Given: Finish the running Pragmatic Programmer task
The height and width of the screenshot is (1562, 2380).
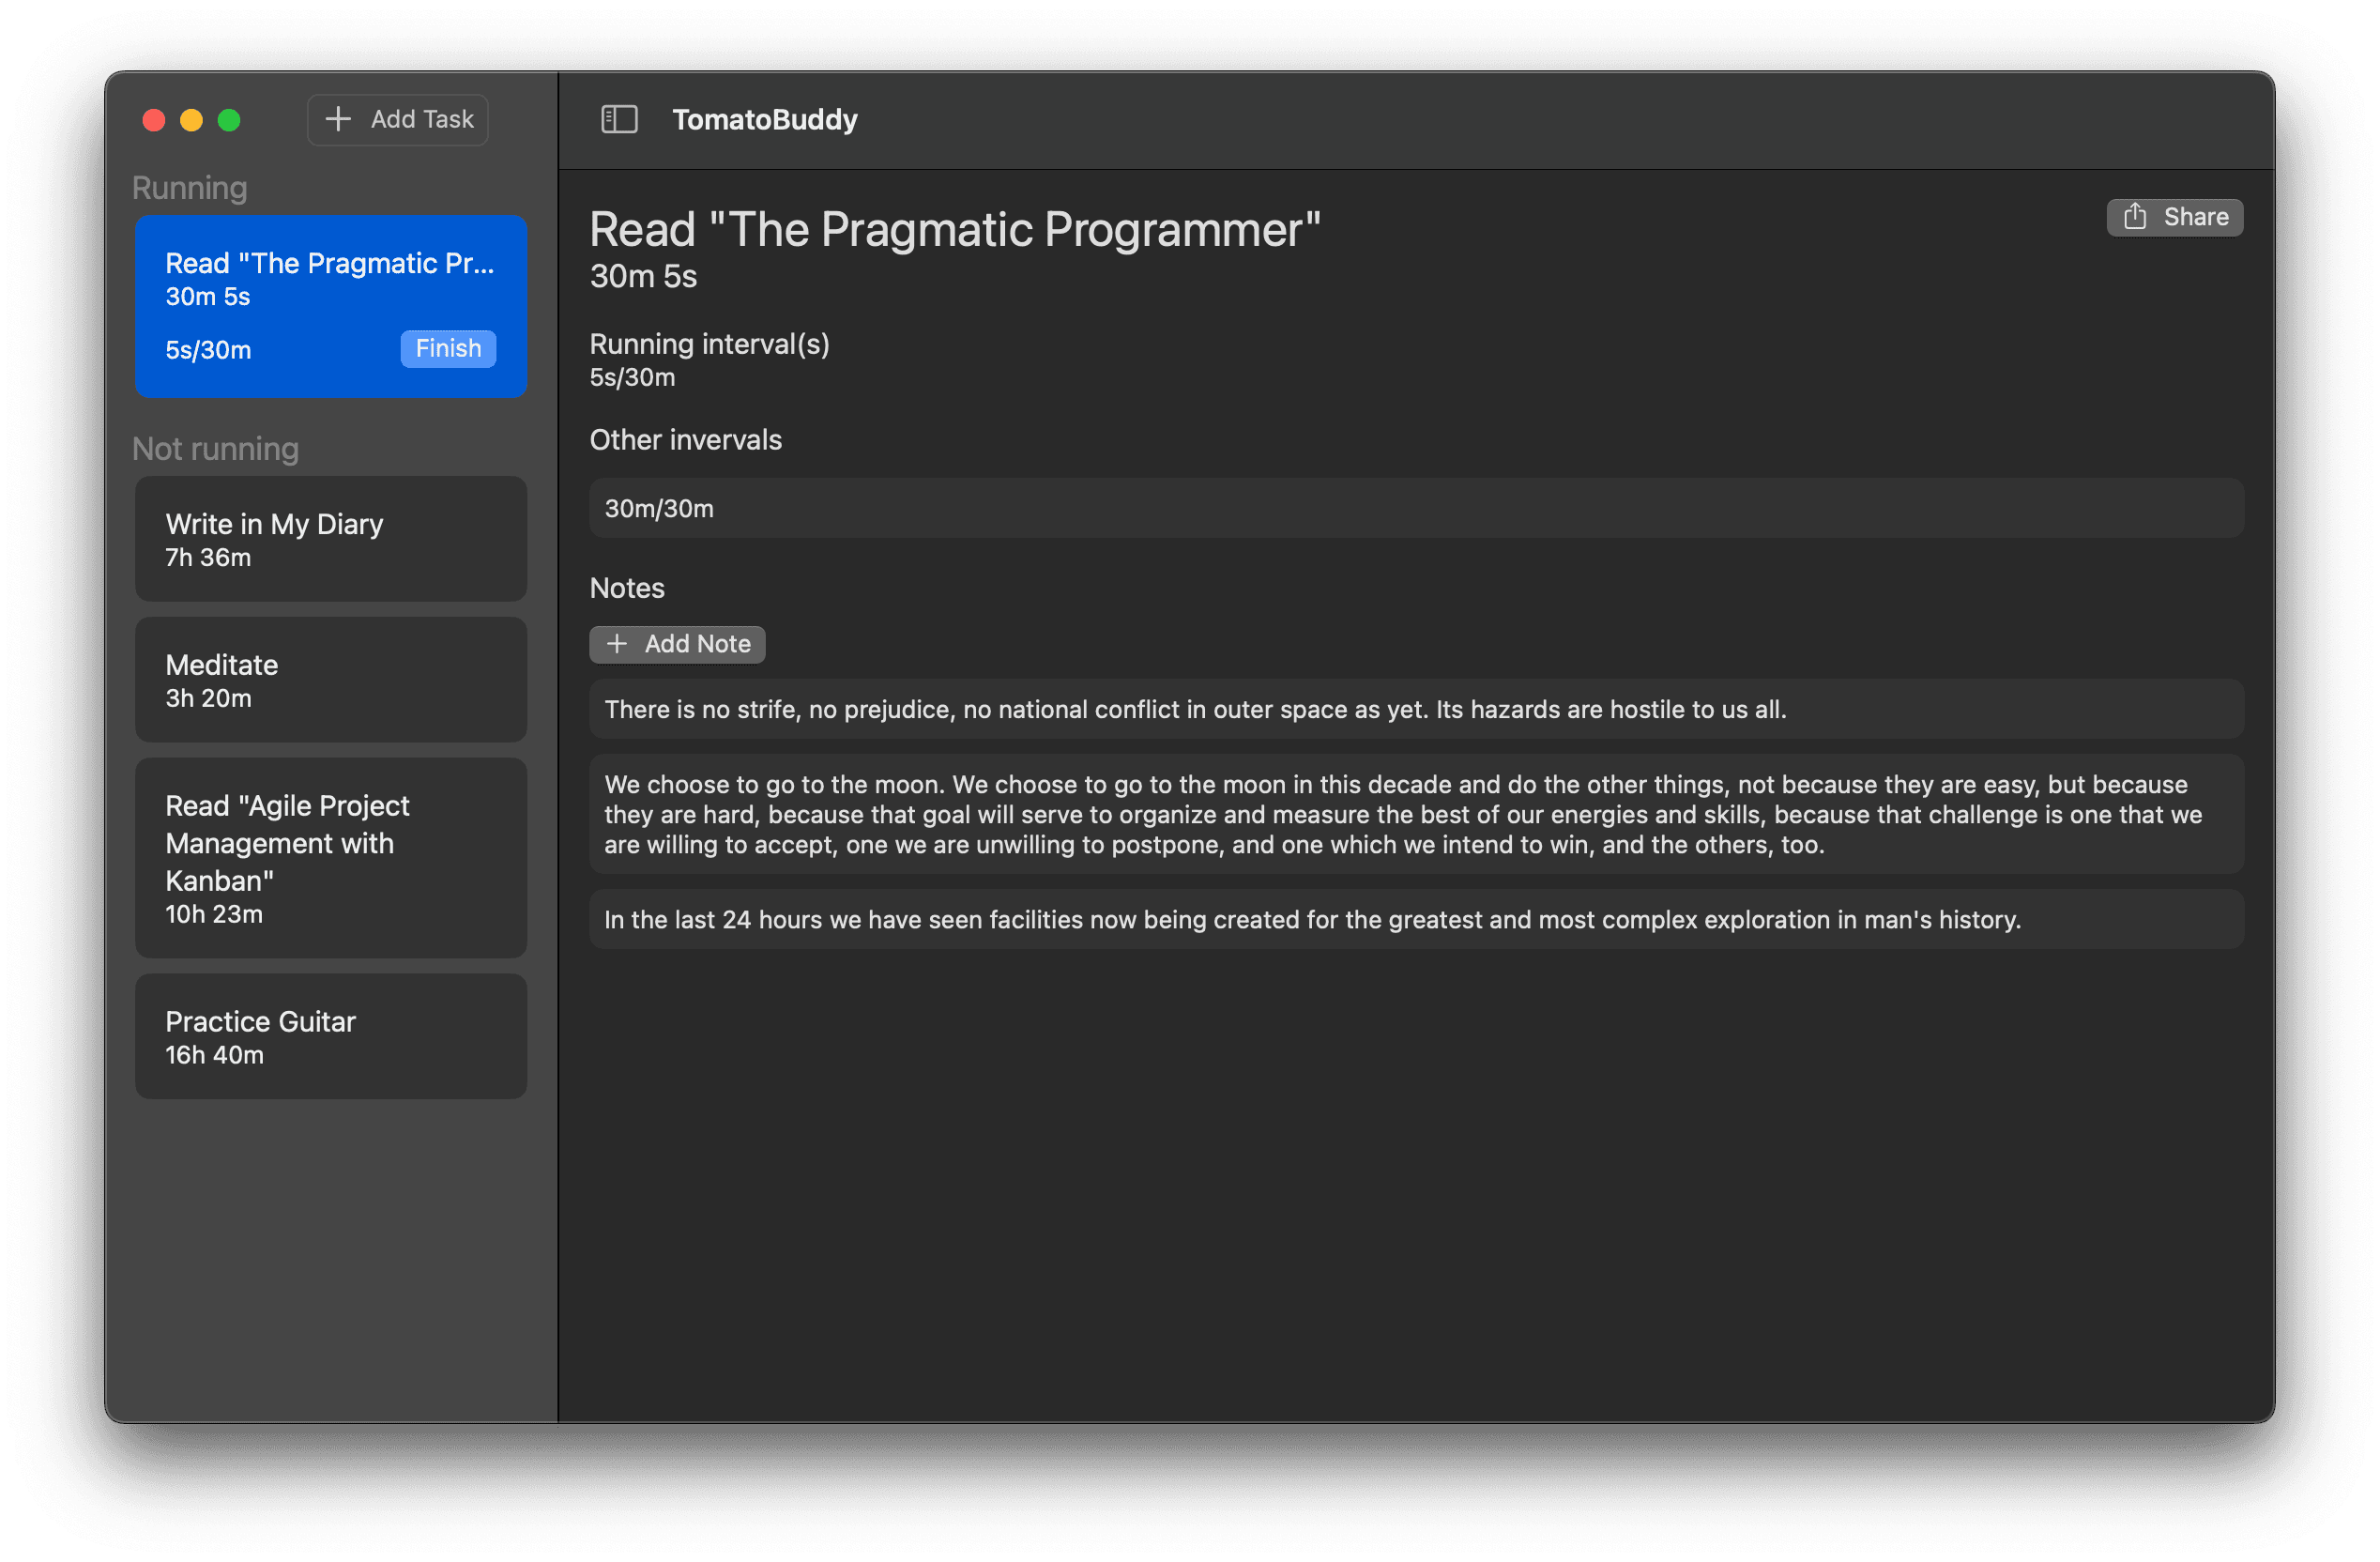Looking at the screenshot, I should click(x=448, y=348).
